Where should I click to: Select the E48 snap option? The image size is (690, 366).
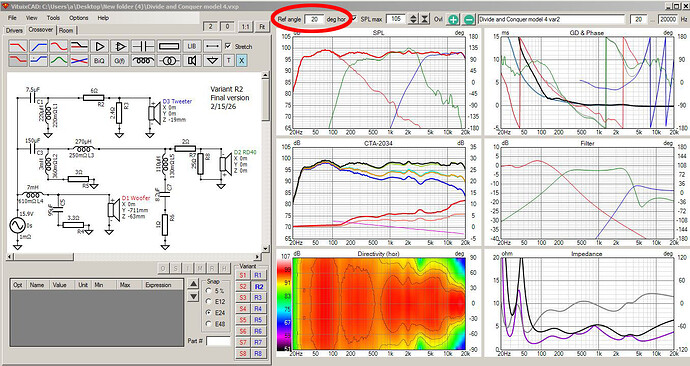(209, 324)
